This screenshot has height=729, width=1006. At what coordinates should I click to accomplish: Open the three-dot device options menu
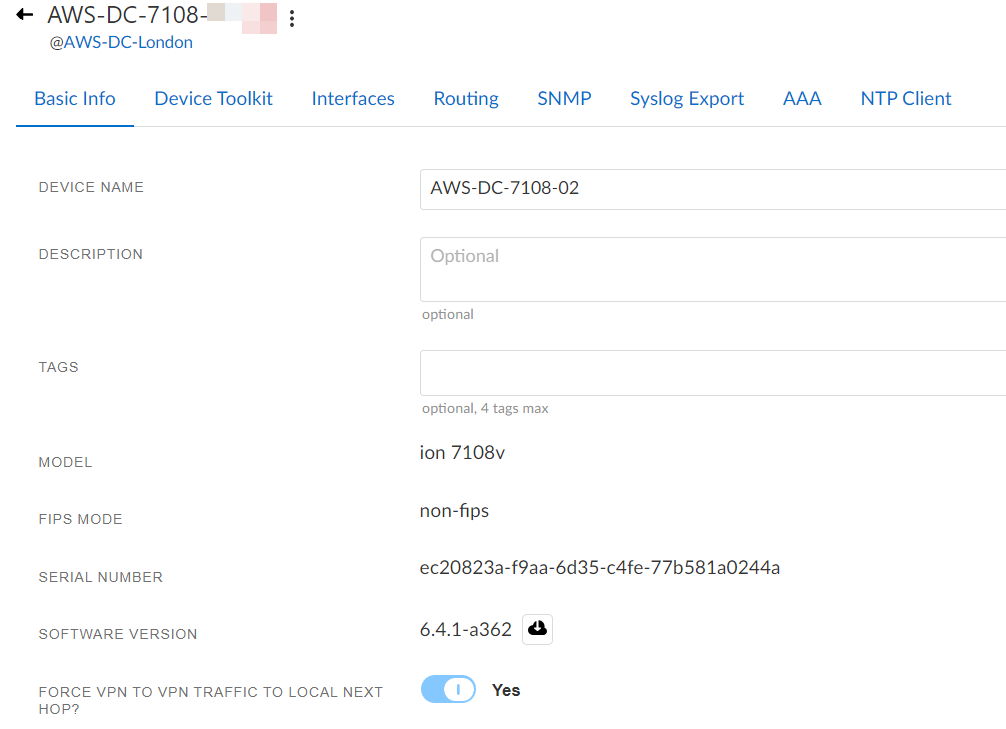292,18
